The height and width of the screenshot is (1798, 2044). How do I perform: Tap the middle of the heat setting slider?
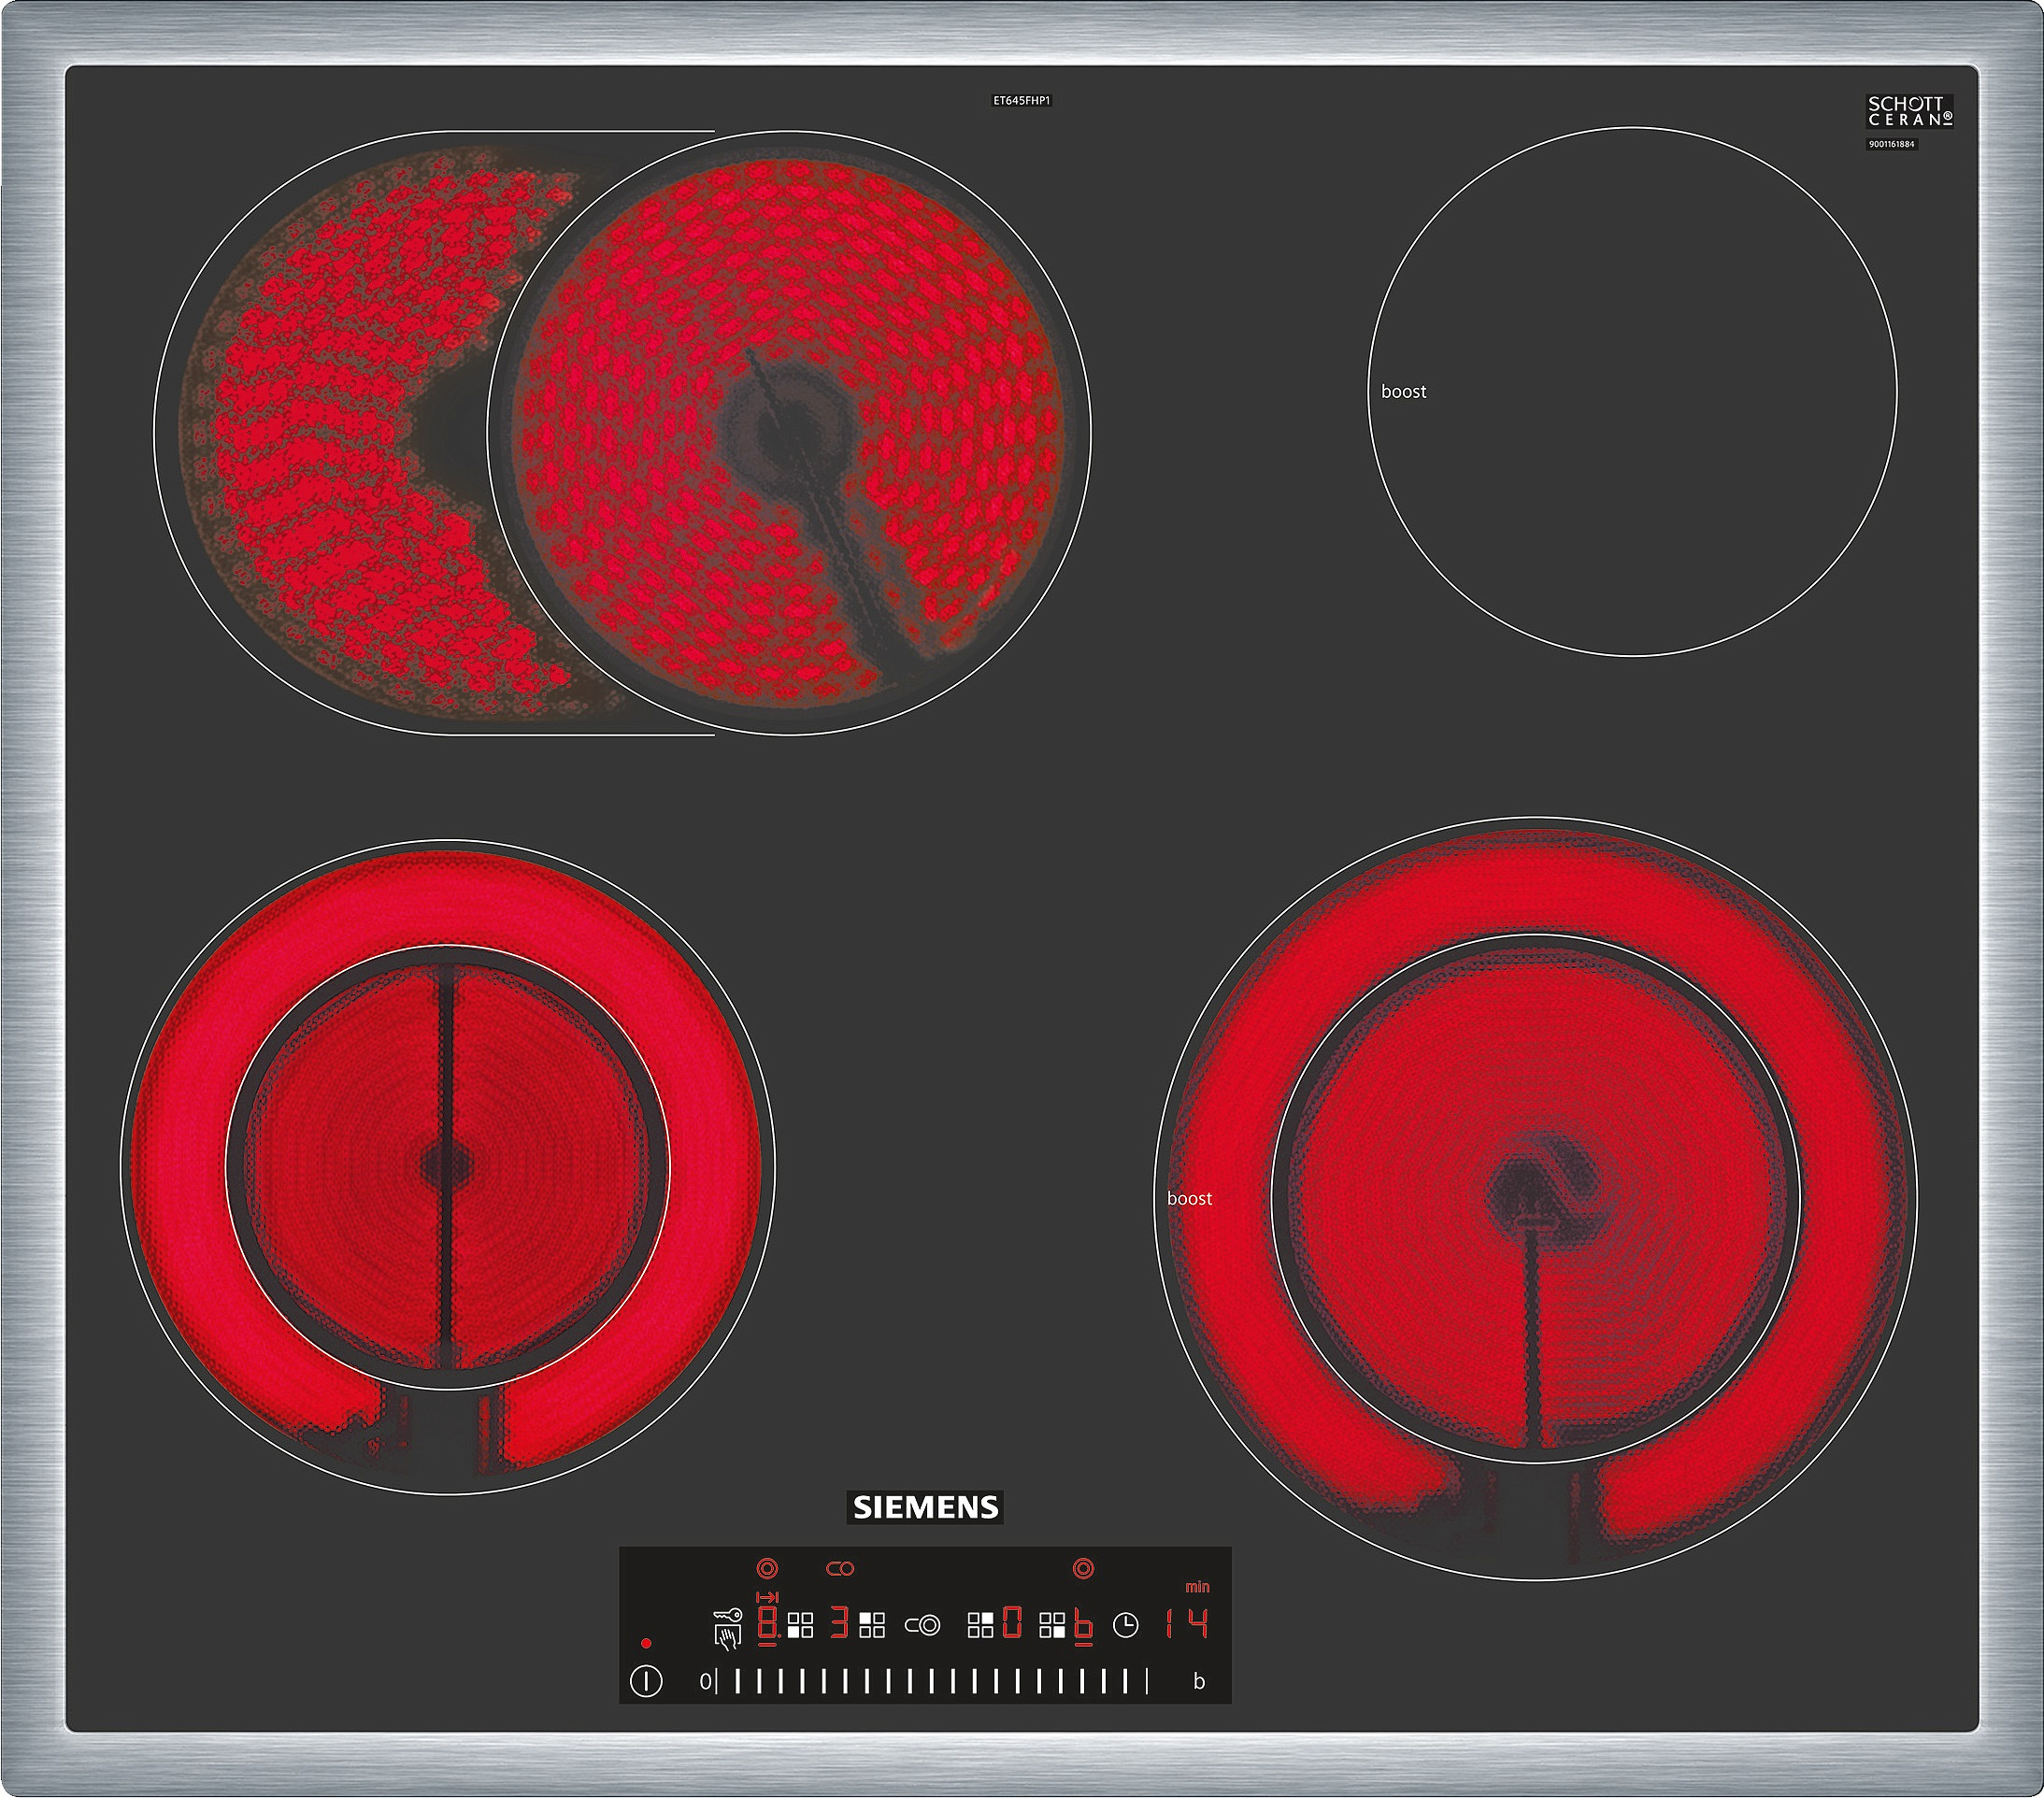pos(932,1682)
